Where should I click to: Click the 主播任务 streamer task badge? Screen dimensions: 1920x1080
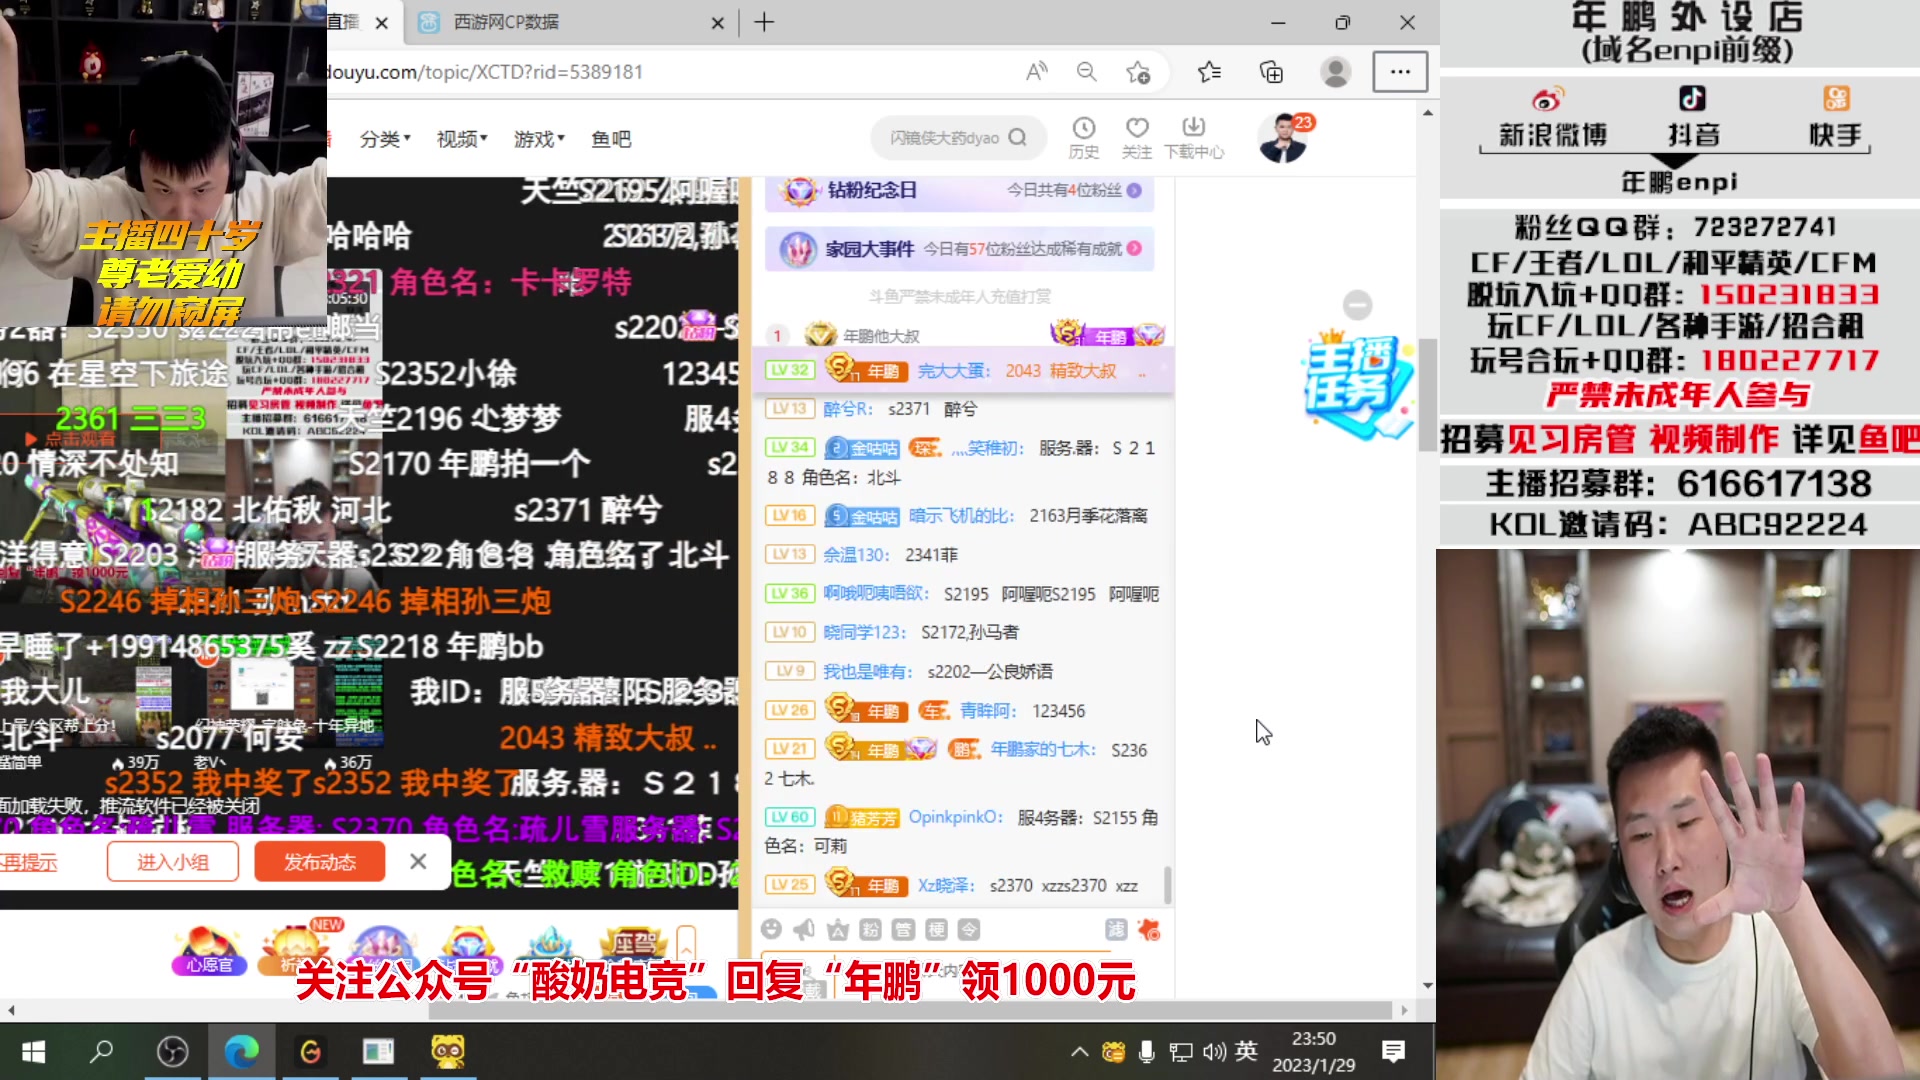[1359, 388]
